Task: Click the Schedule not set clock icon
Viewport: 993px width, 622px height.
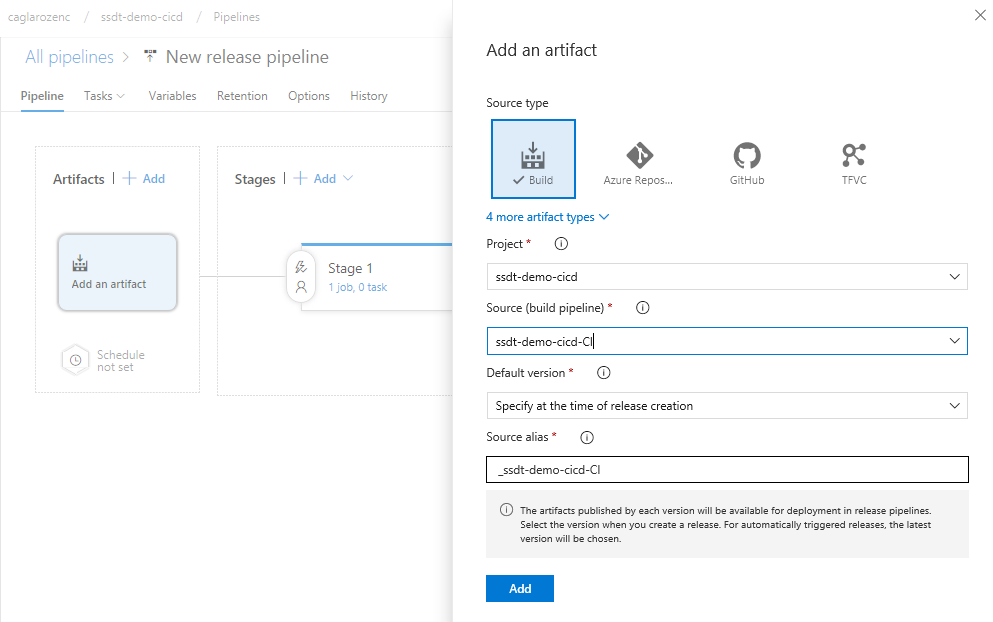Action: (x=76, y=360)
